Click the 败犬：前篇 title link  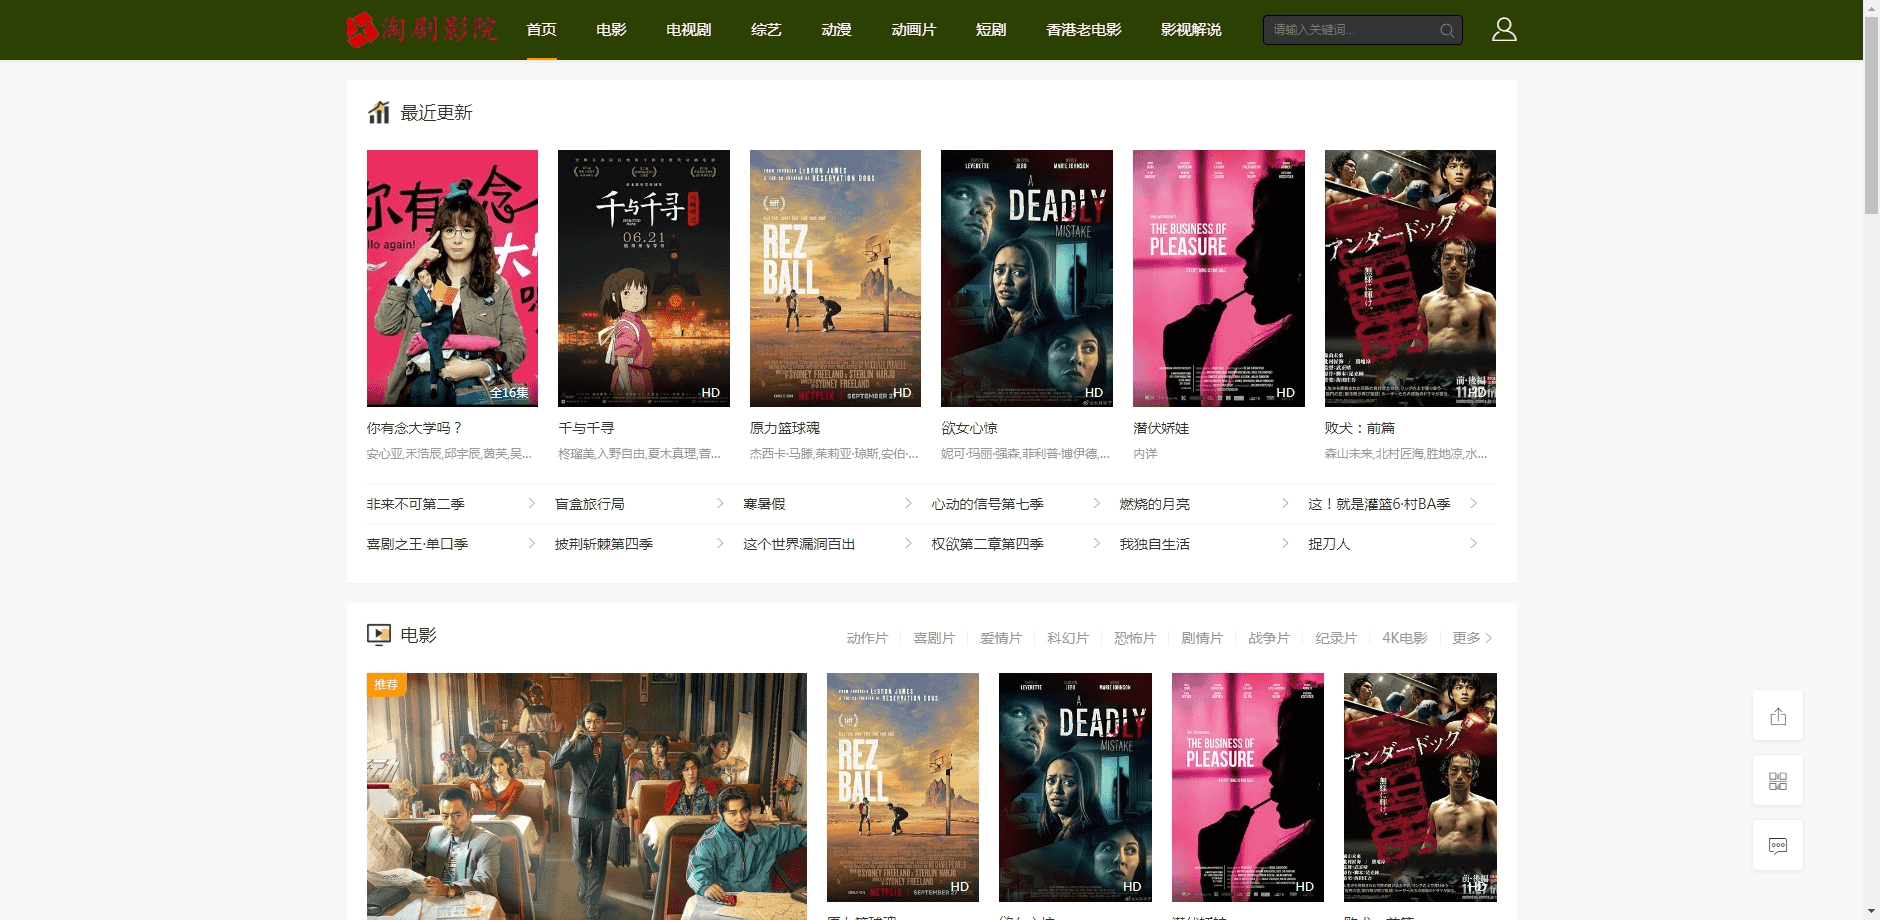[x=1359, y=428]
